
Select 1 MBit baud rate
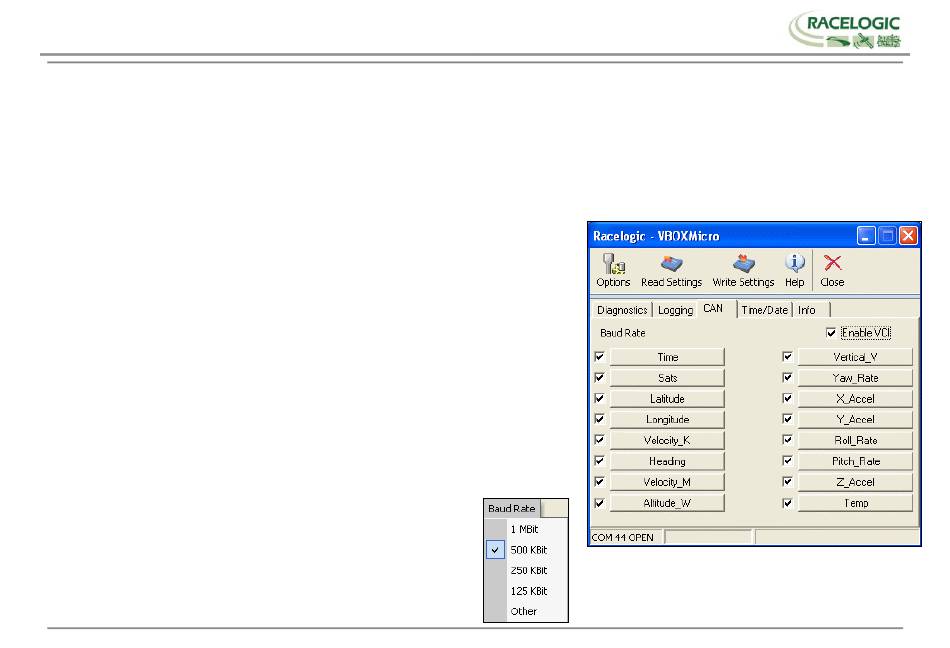[x=526, y=529]
